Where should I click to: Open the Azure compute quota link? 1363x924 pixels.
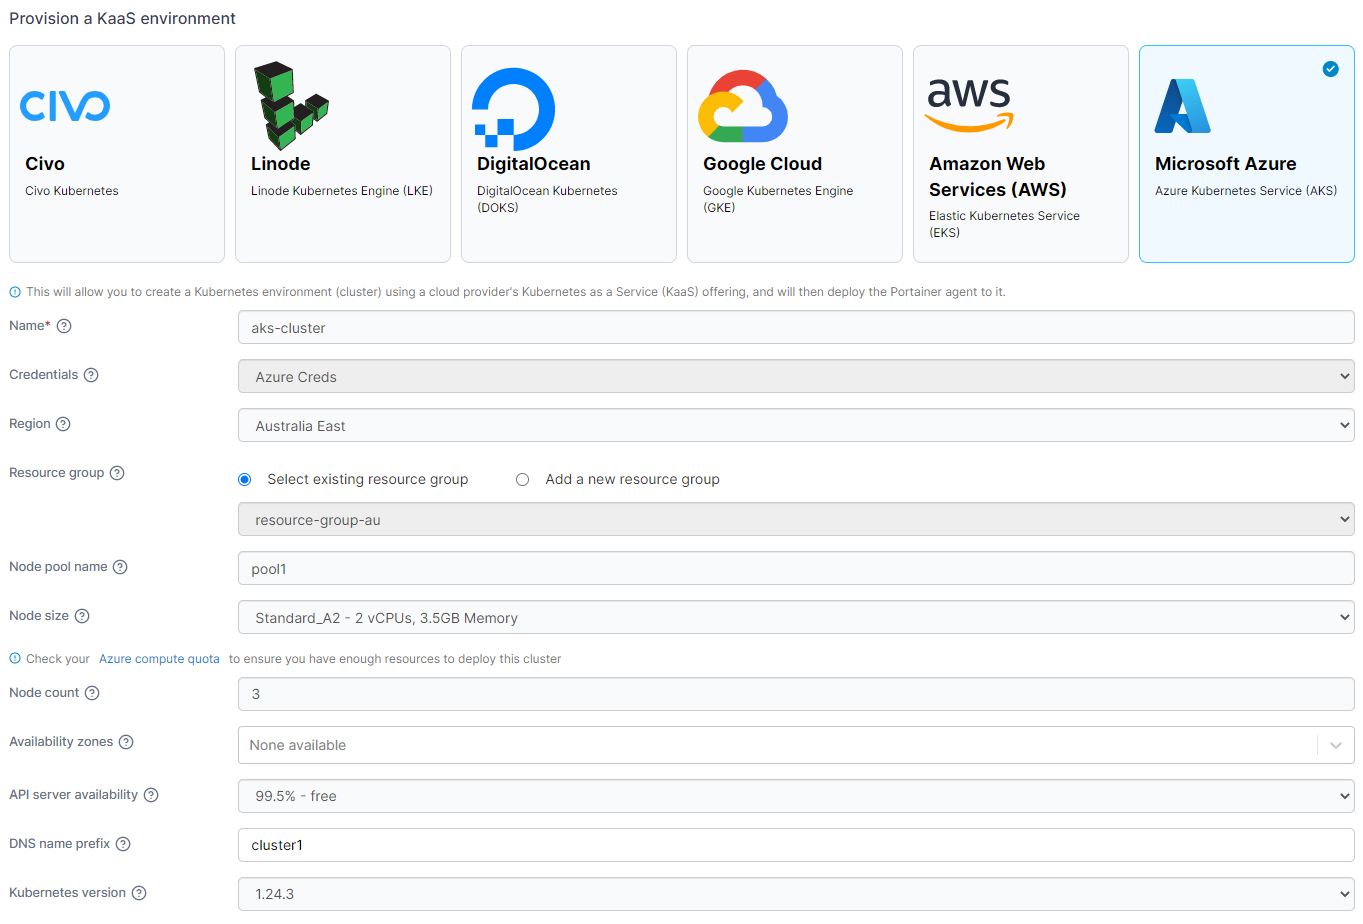(x=159, y=659)
